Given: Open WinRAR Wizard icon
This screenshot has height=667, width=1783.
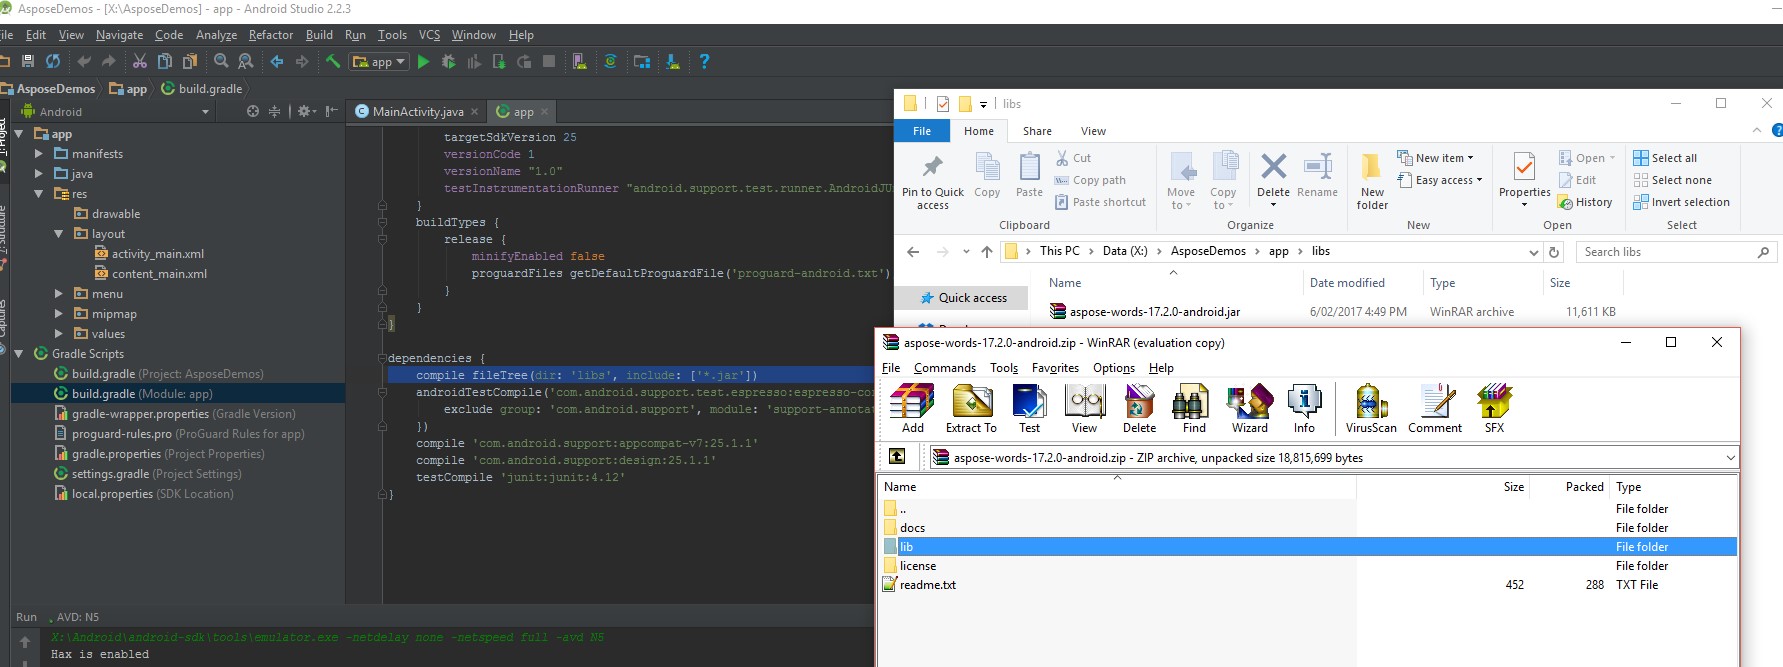Looking at the screenshot, I should tap(1250, 409).
